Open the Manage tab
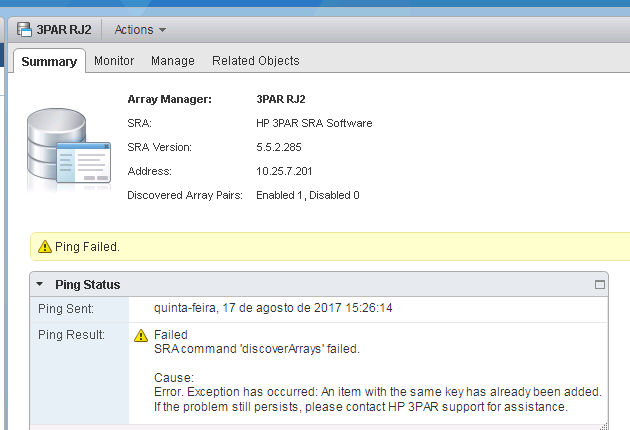 point(173,61)
